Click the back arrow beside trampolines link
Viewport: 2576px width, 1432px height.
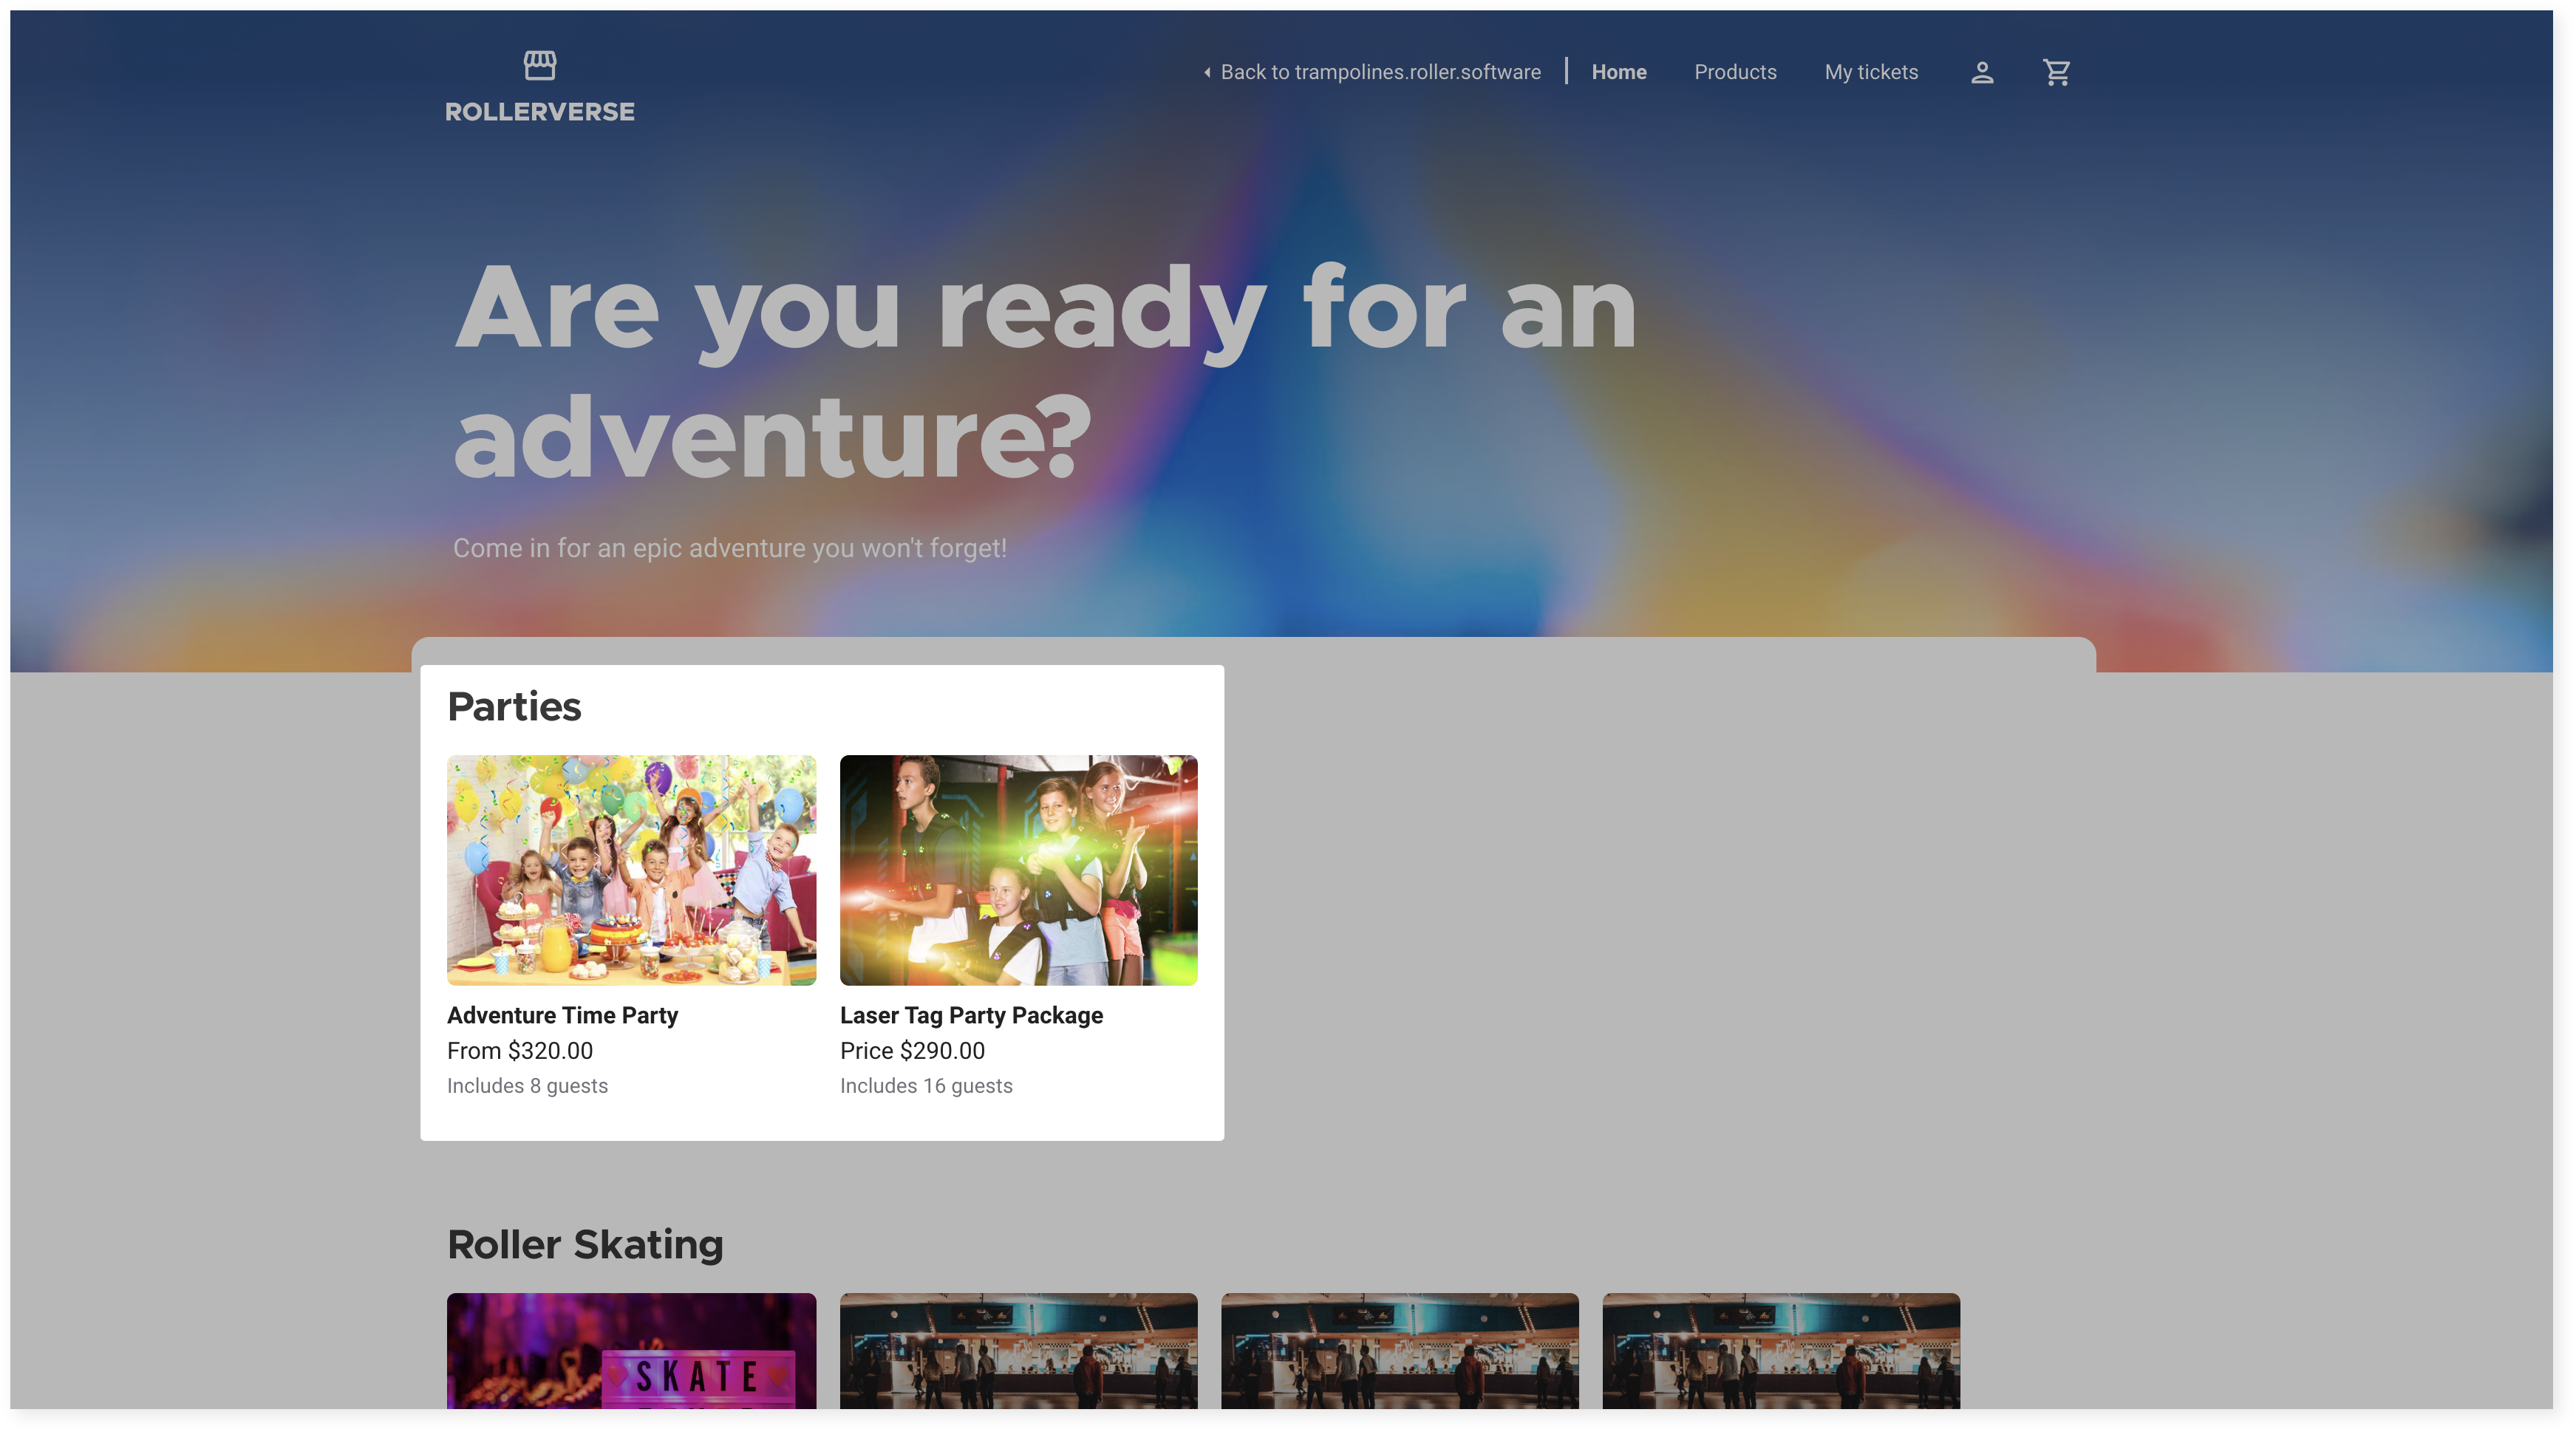[x=1207, y=72]
